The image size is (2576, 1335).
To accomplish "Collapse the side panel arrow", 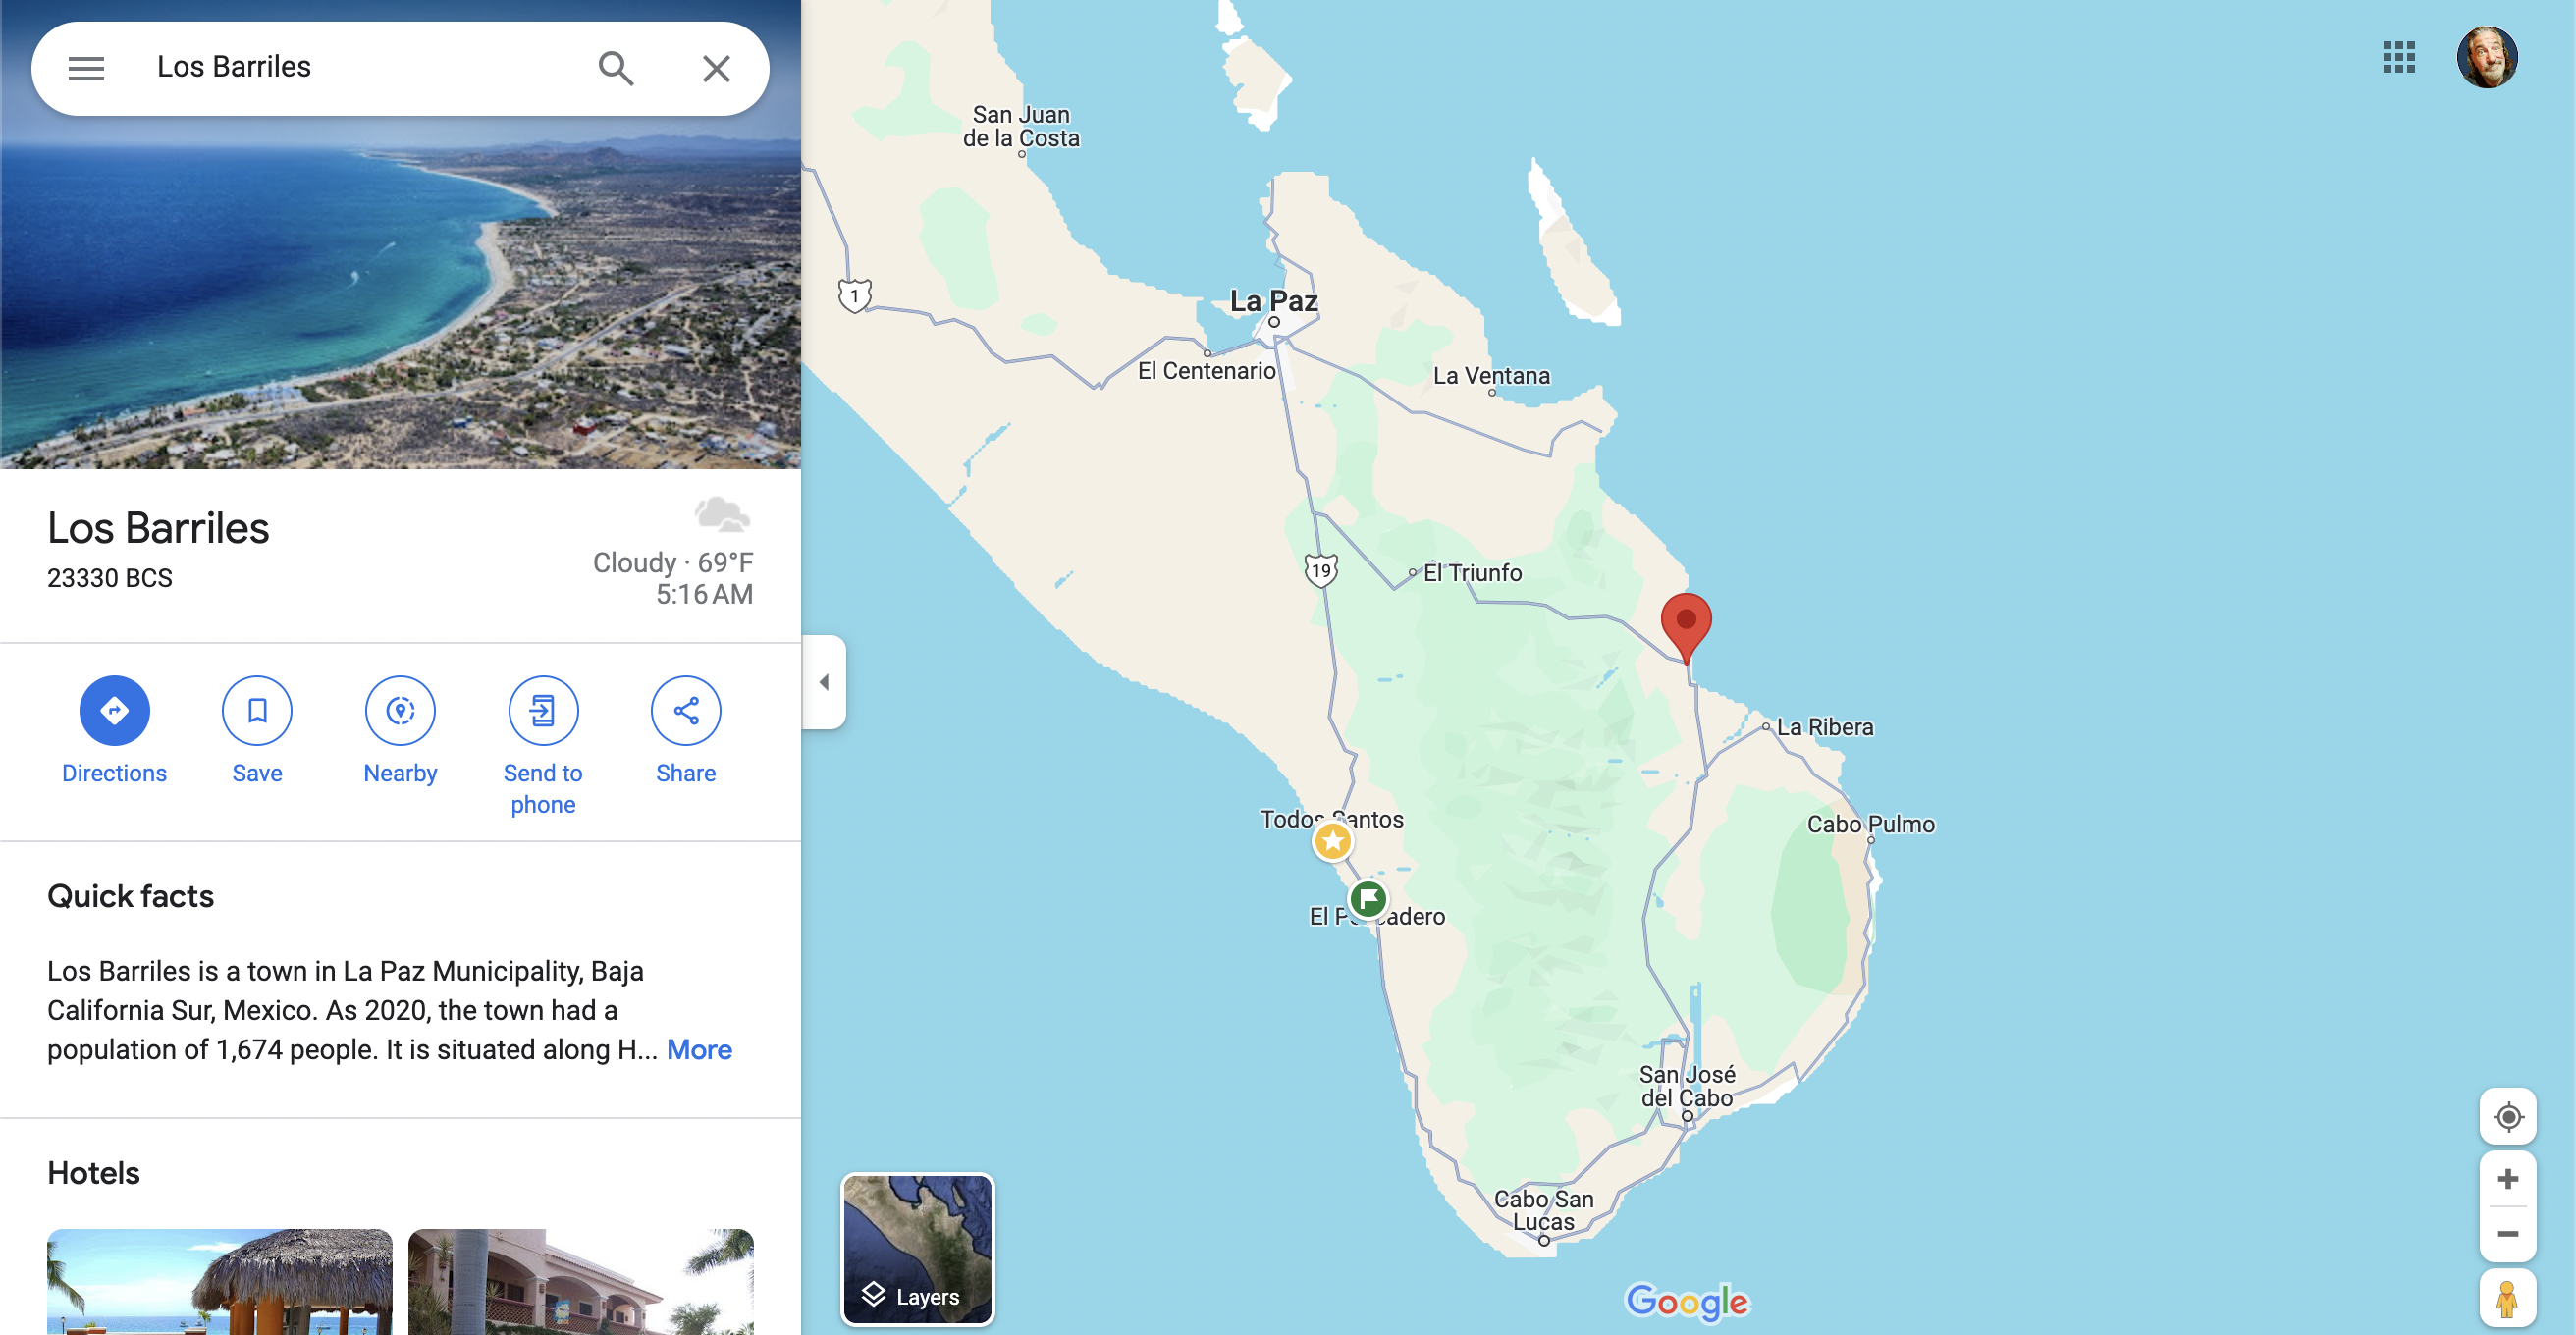I will click(x=824, y=682).
